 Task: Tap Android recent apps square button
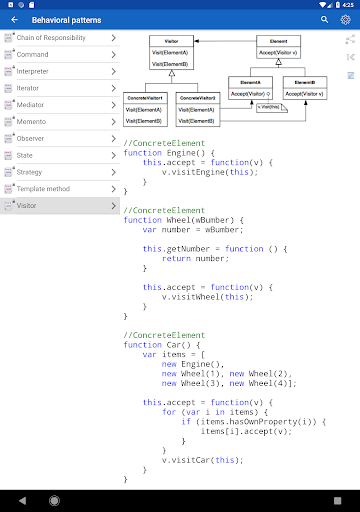click(338, 500)
